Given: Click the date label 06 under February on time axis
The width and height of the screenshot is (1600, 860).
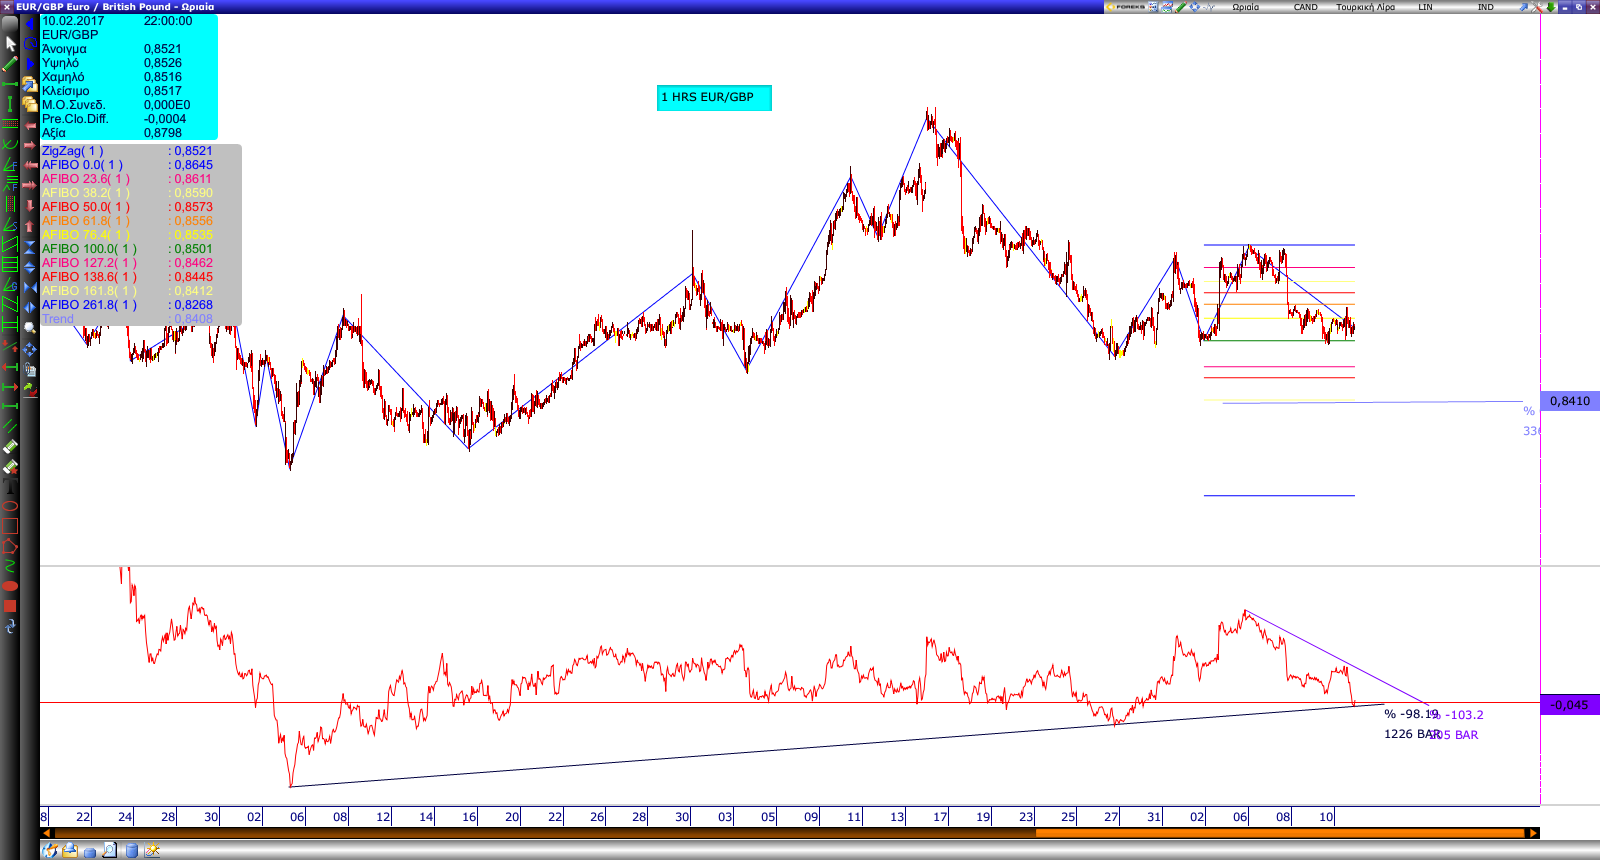Looking at the screenshot, I should tap(1240, 817).
